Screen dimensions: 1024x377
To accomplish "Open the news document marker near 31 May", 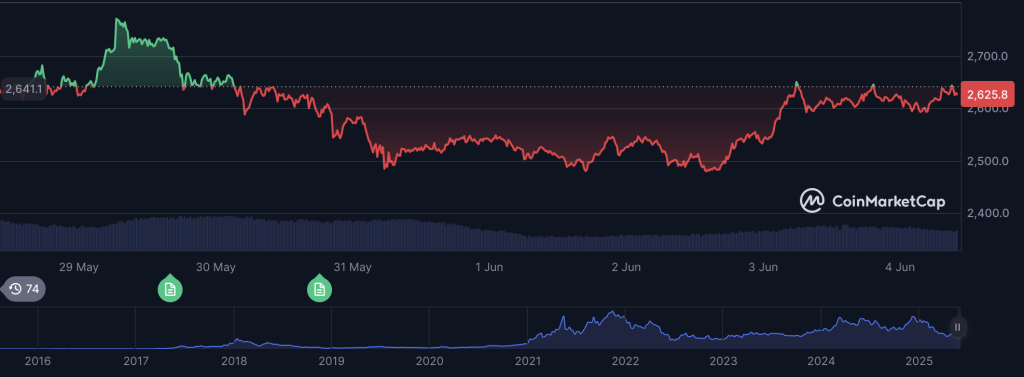I will [319, 289].
